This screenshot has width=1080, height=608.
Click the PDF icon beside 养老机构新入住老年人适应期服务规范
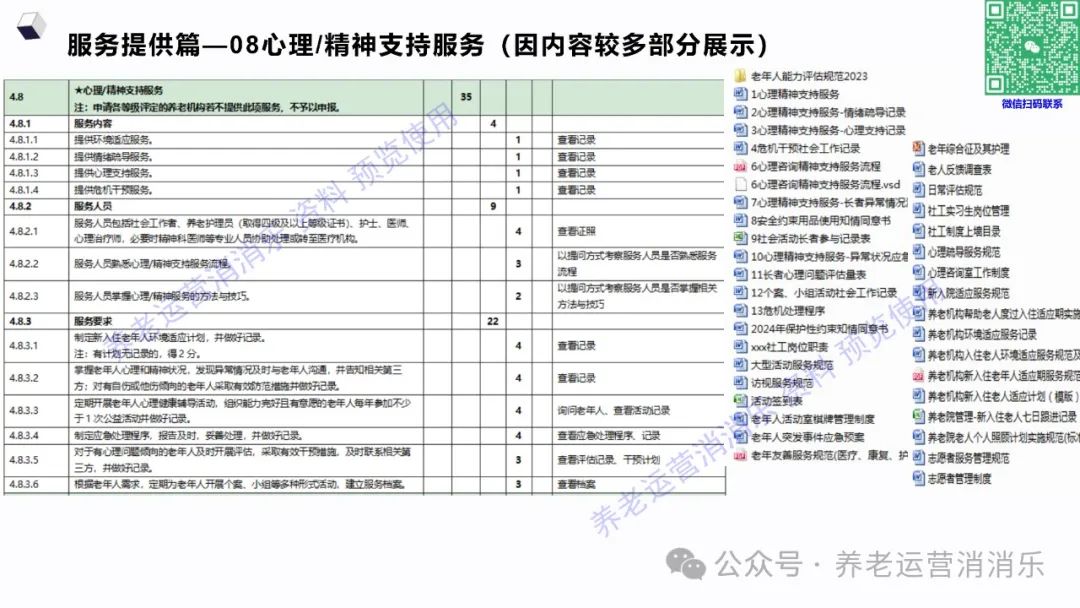coord(918,375)
